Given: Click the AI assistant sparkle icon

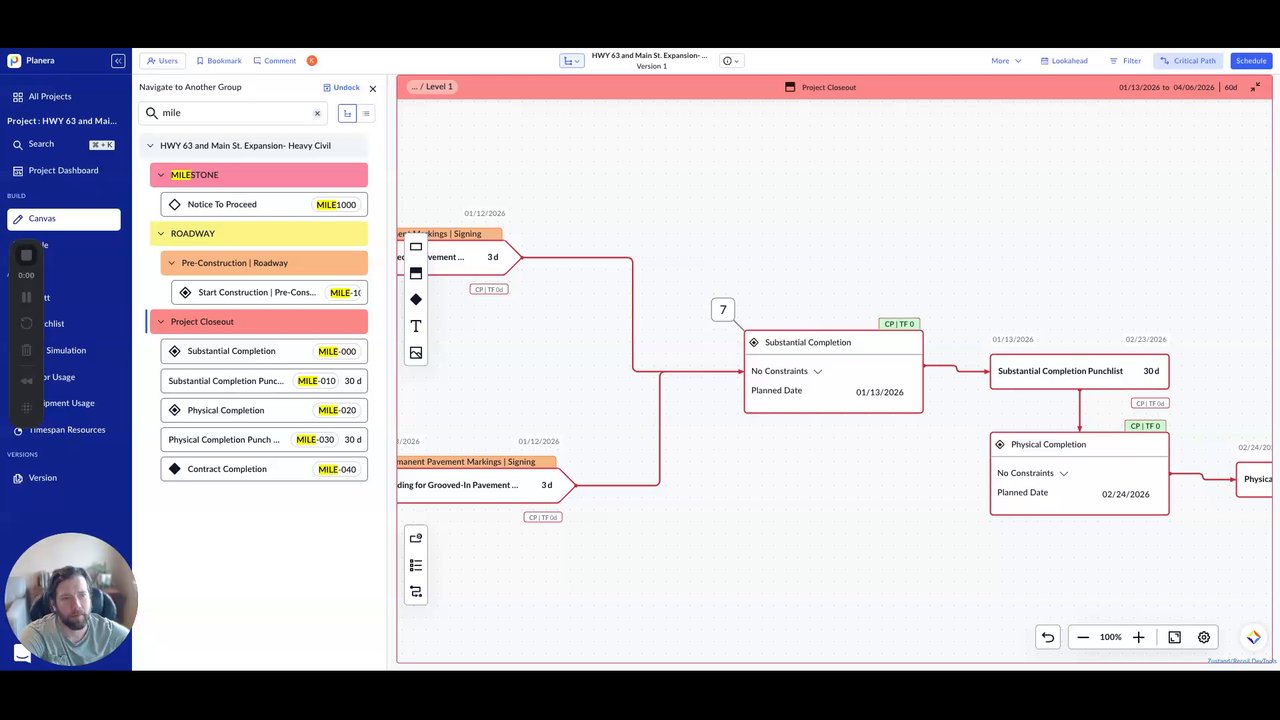Looking at the screenshot, I should (1253, 637).
